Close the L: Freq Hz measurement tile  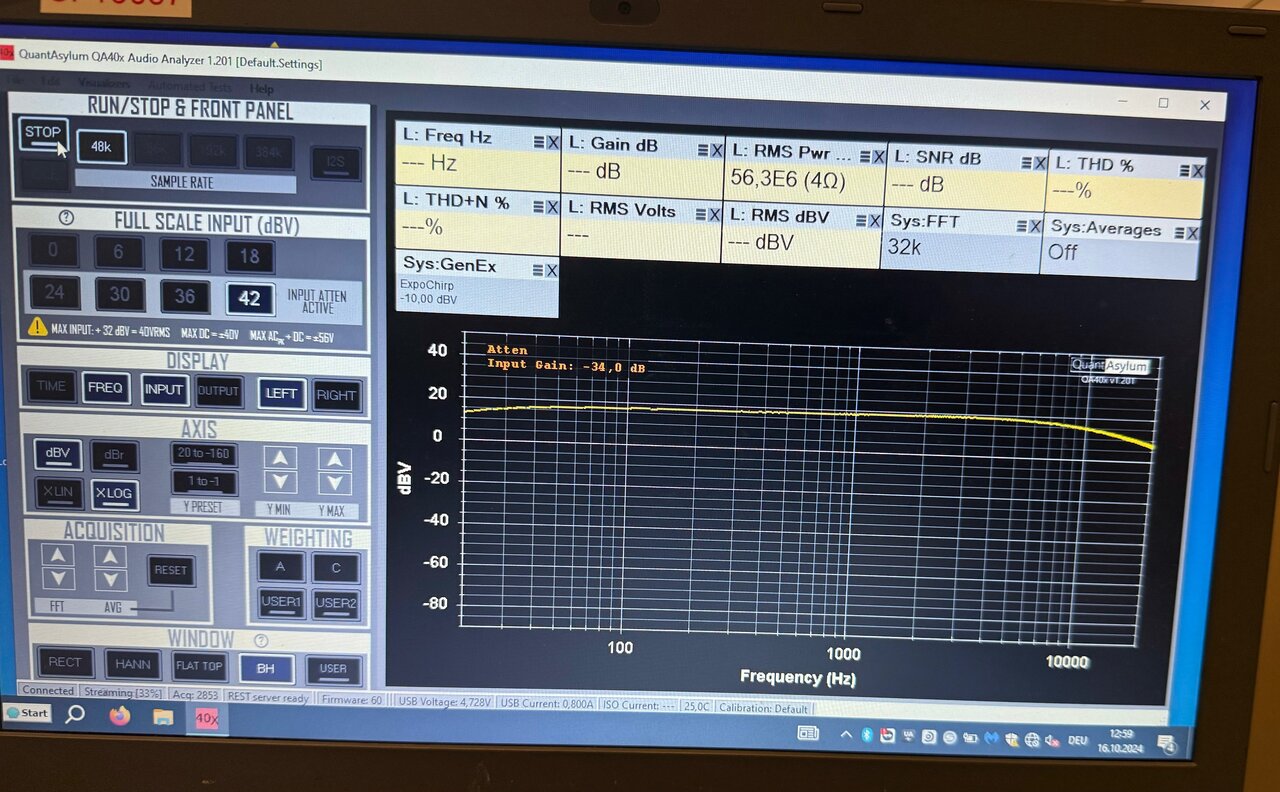(x=552, y=142)
